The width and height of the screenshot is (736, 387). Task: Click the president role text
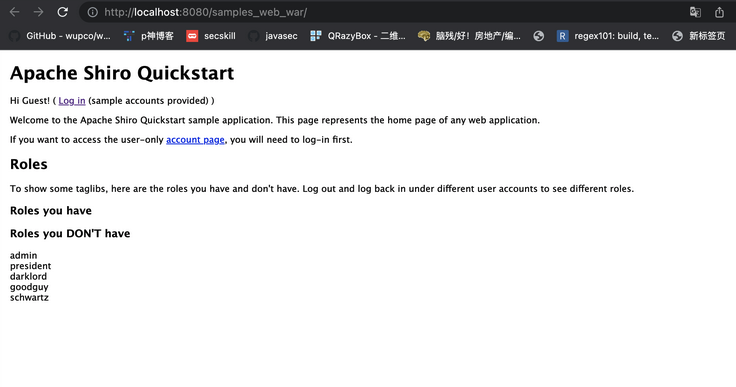click(x=31, y=266)
